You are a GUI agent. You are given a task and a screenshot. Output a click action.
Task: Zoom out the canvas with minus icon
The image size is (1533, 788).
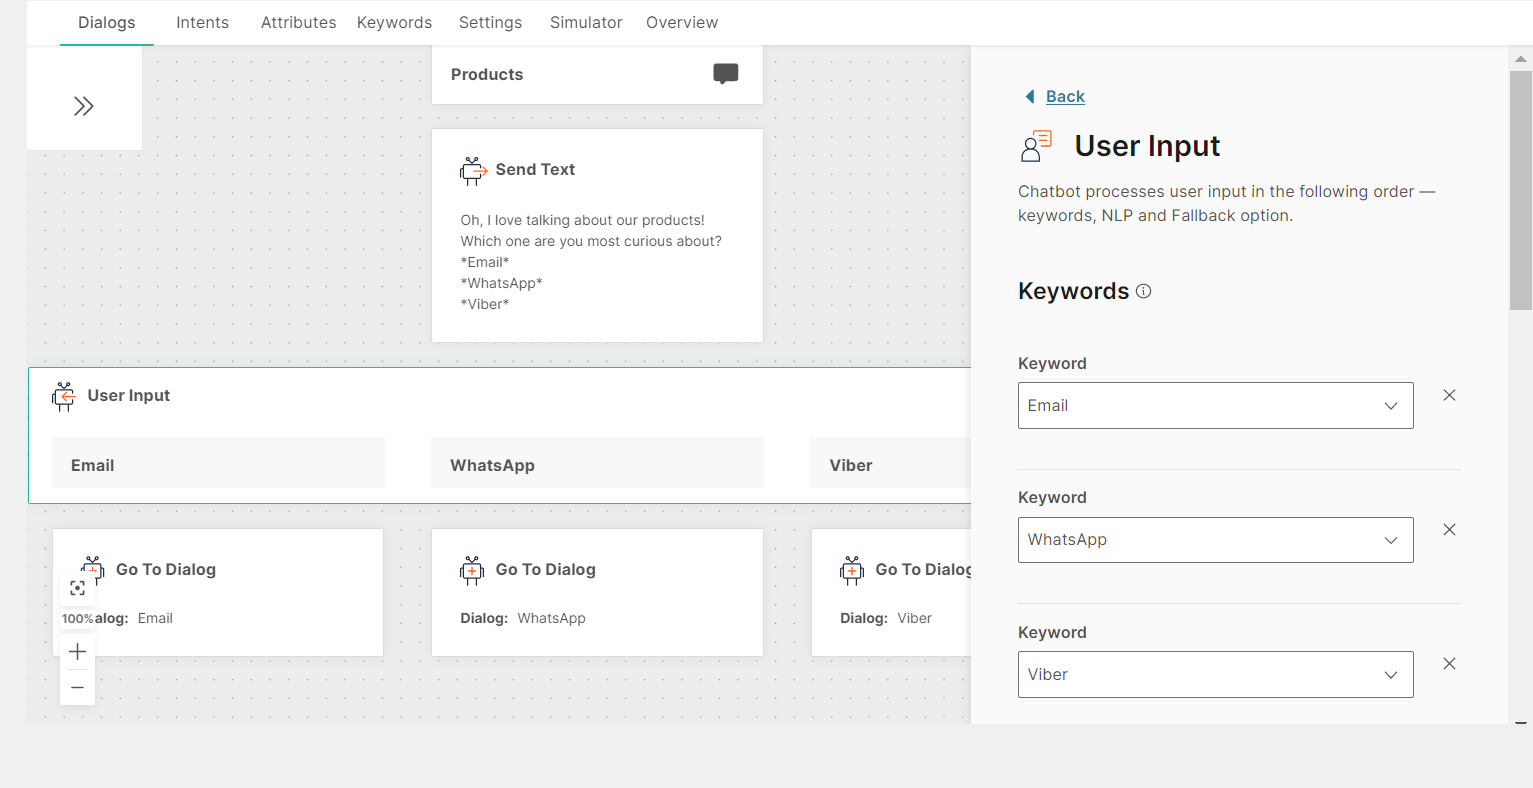point(78,688)
